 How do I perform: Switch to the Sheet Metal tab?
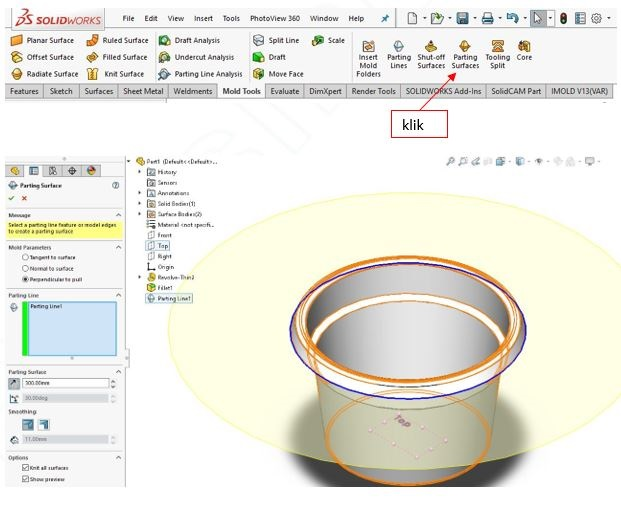pyautogui.click(x=144, y=91)
